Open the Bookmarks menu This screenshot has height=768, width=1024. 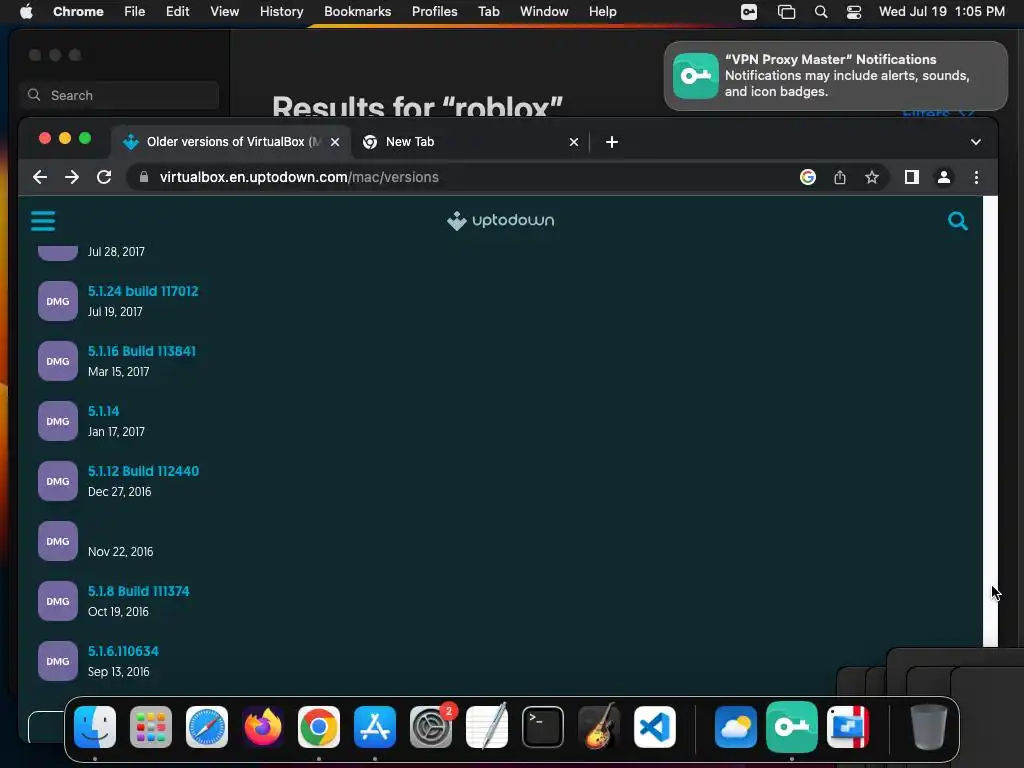(357, 12)
